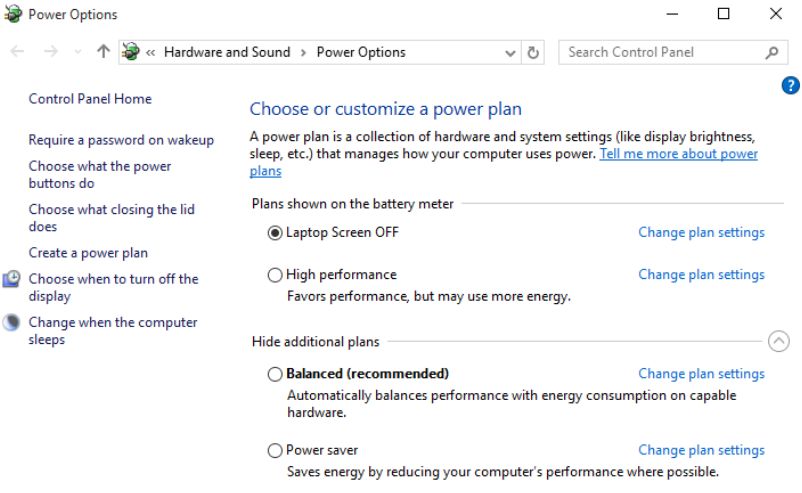Select the High performance power plan
The height and width of the screenshot is (493, 802).
(x=275, y=275)
